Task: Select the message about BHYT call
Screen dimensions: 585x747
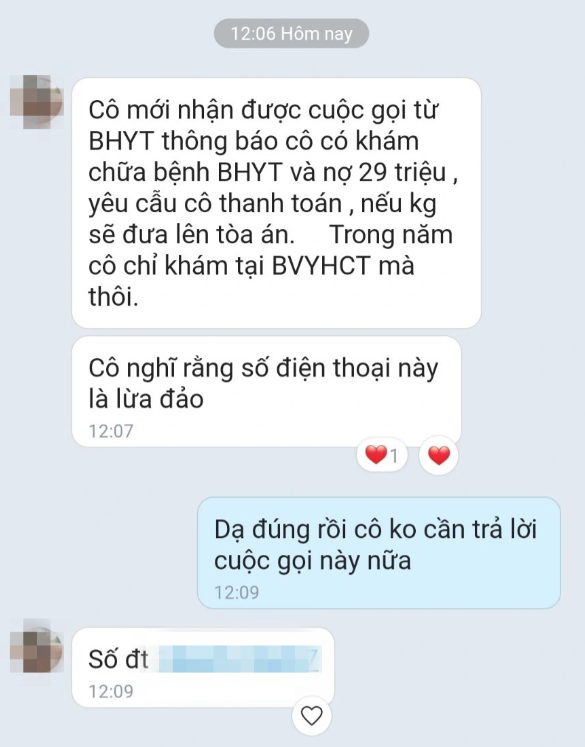Action: (x=276, y=203)
